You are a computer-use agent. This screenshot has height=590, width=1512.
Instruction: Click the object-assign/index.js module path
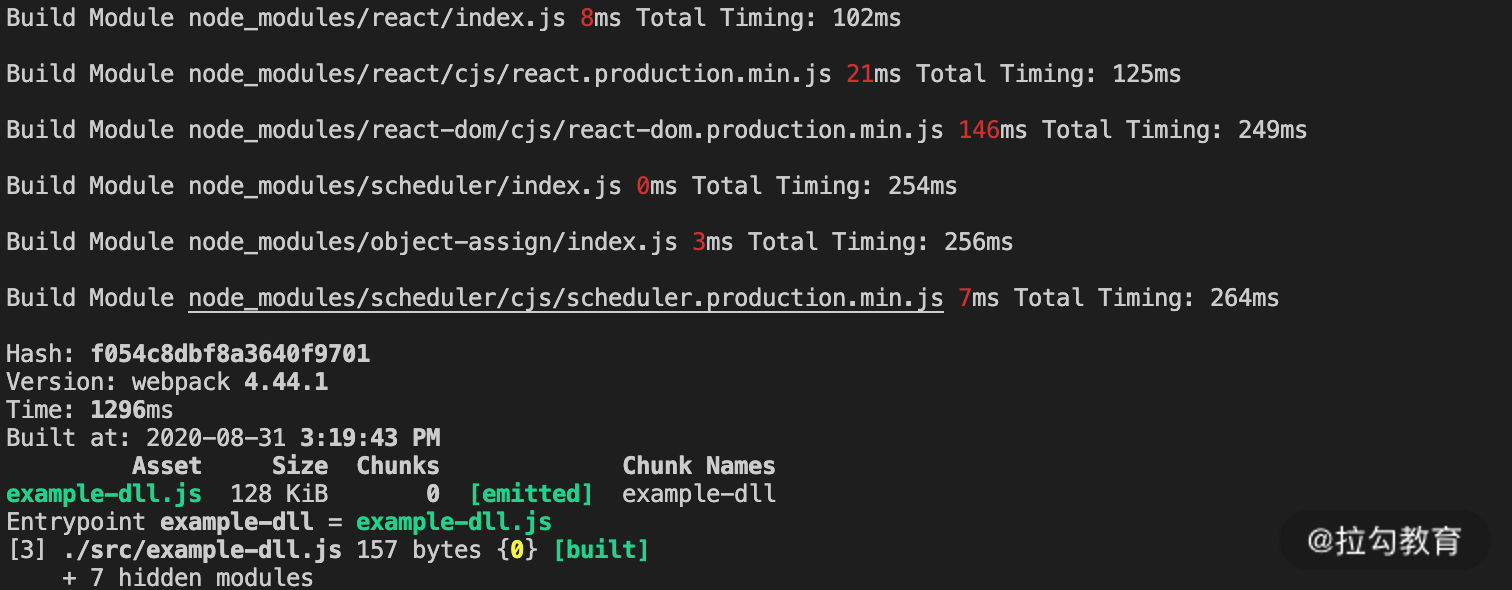pyautogui.click(x=432, y=242)
